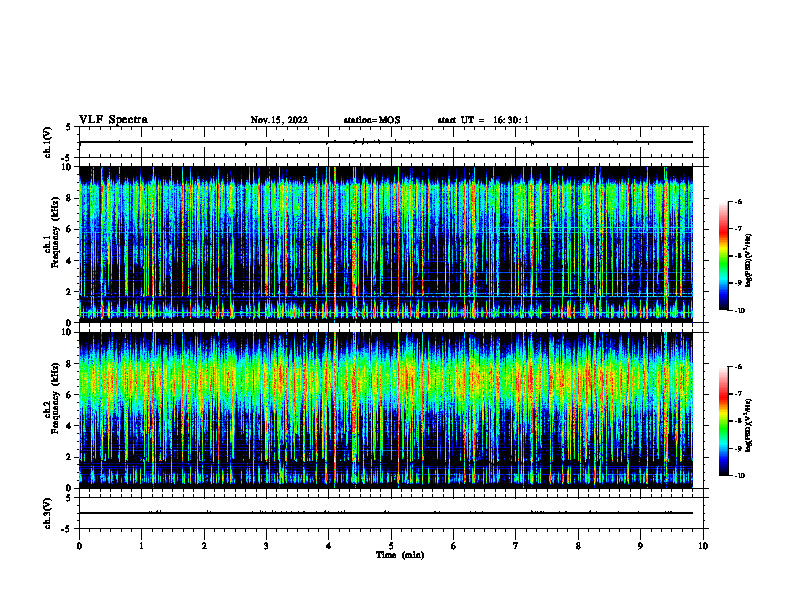
Task: Click the ch.1 colorbar log(PSD) label
Action: (748, 260)
